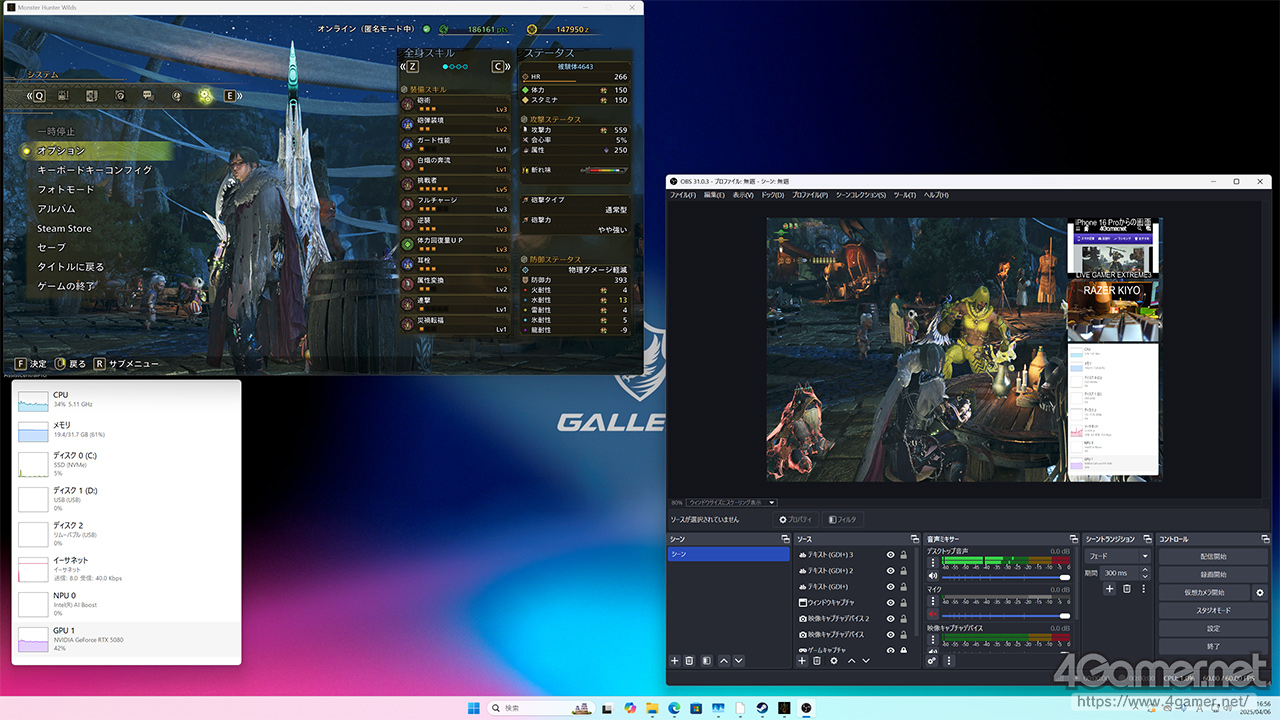The width and height of the screenshot is (1280, 720).
Task: Open デスクトップ音声 three-dot options menu
Action: [933, 562]
